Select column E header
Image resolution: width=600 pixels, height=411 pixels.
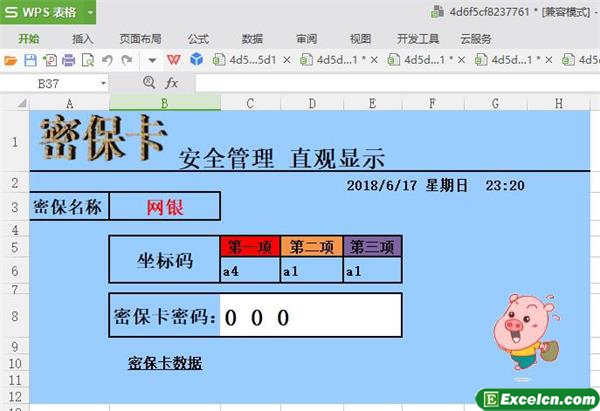click(x=372, y=103)
